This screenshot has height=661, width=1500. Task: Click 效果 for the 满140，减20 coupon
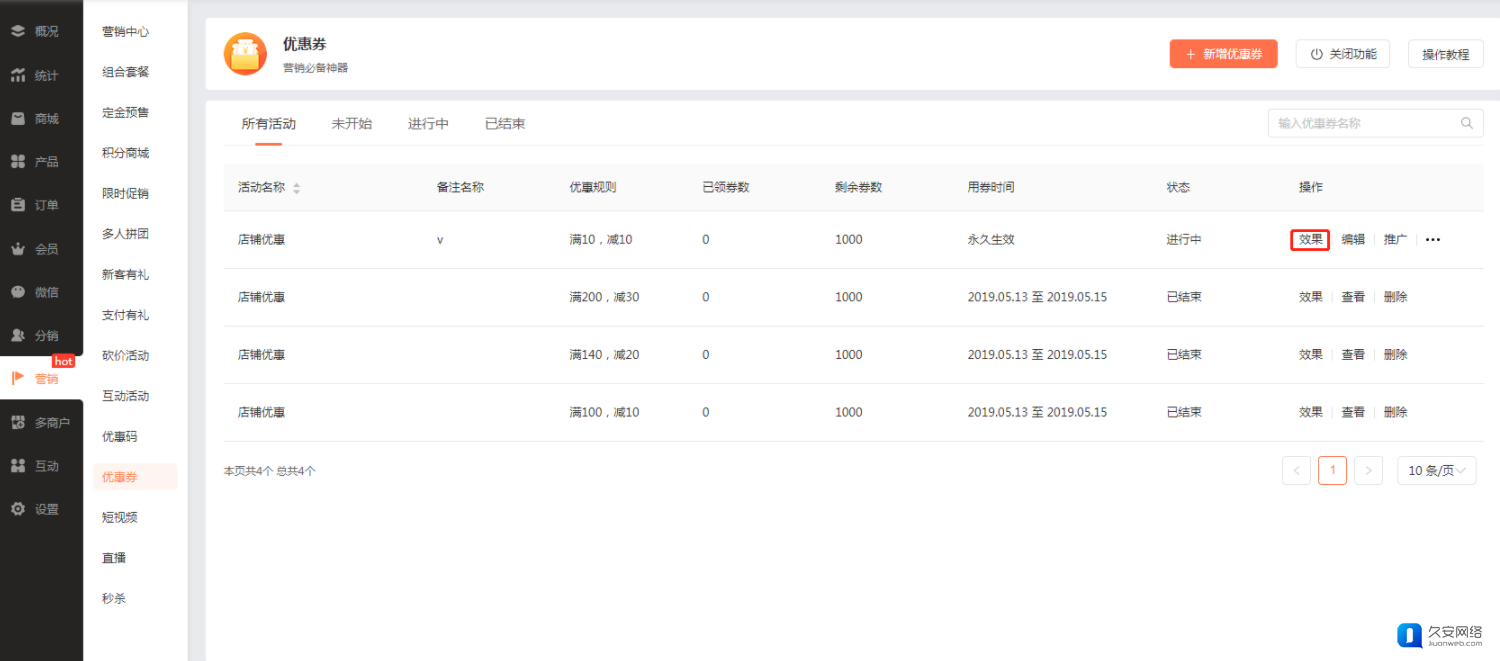(1311, 355)
